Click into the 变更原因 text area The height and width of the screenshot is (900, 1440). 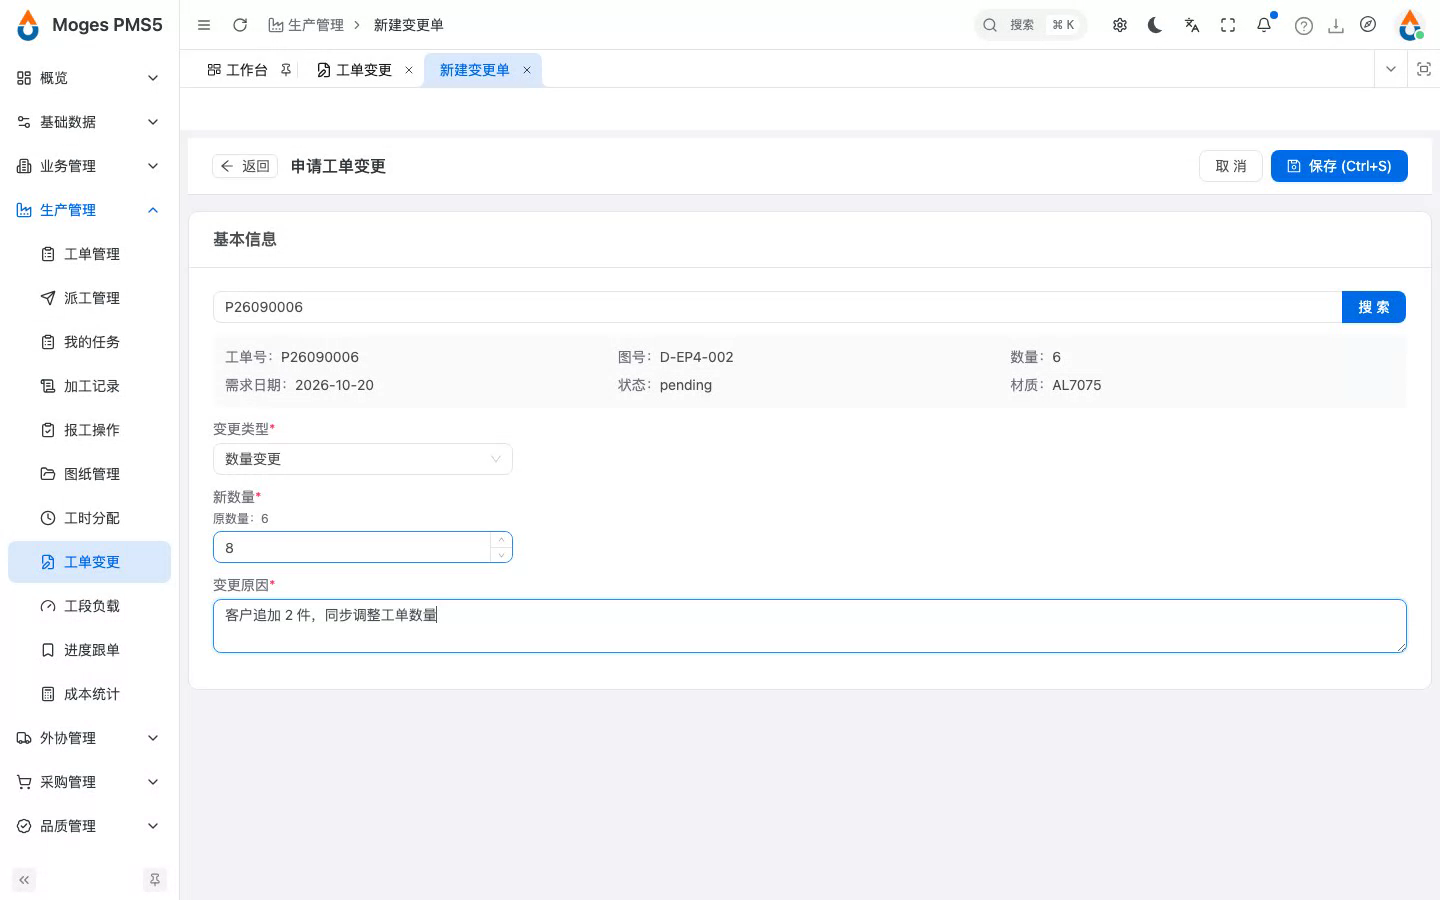pyautogui.click(x=810, y=626)
